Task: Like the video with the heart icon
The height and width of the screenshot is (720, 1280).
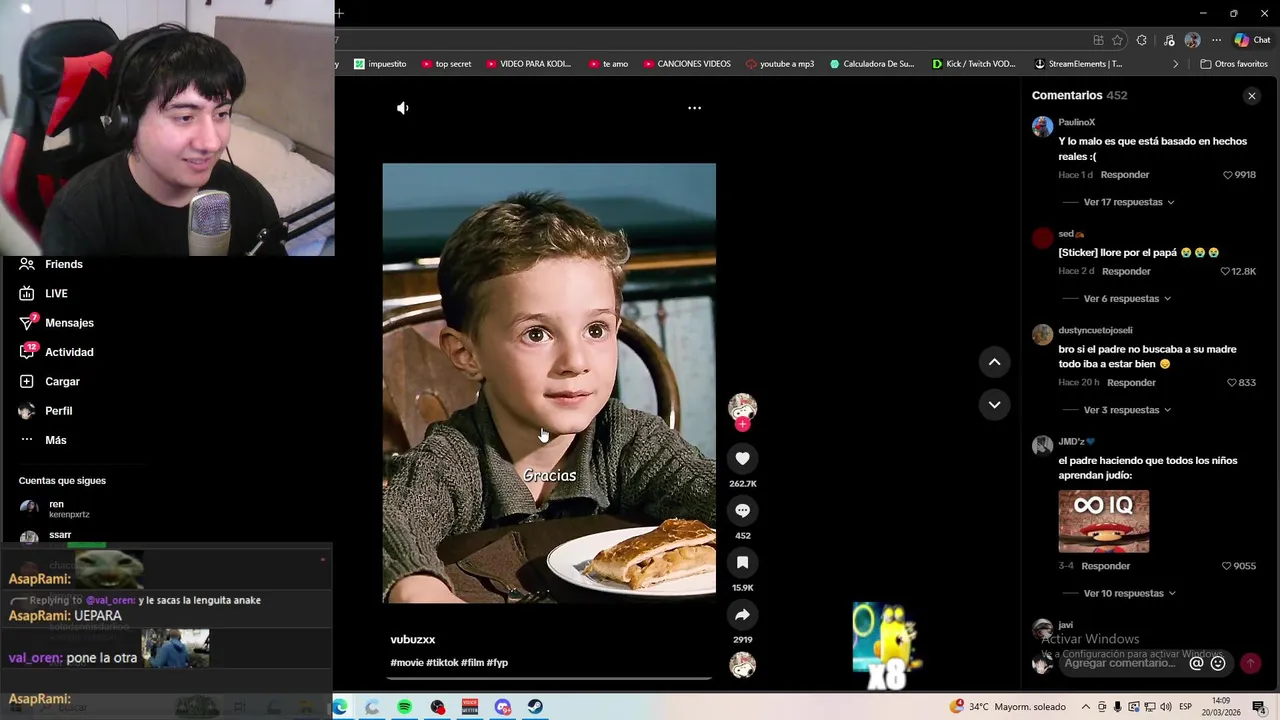Action: [742, 459]
